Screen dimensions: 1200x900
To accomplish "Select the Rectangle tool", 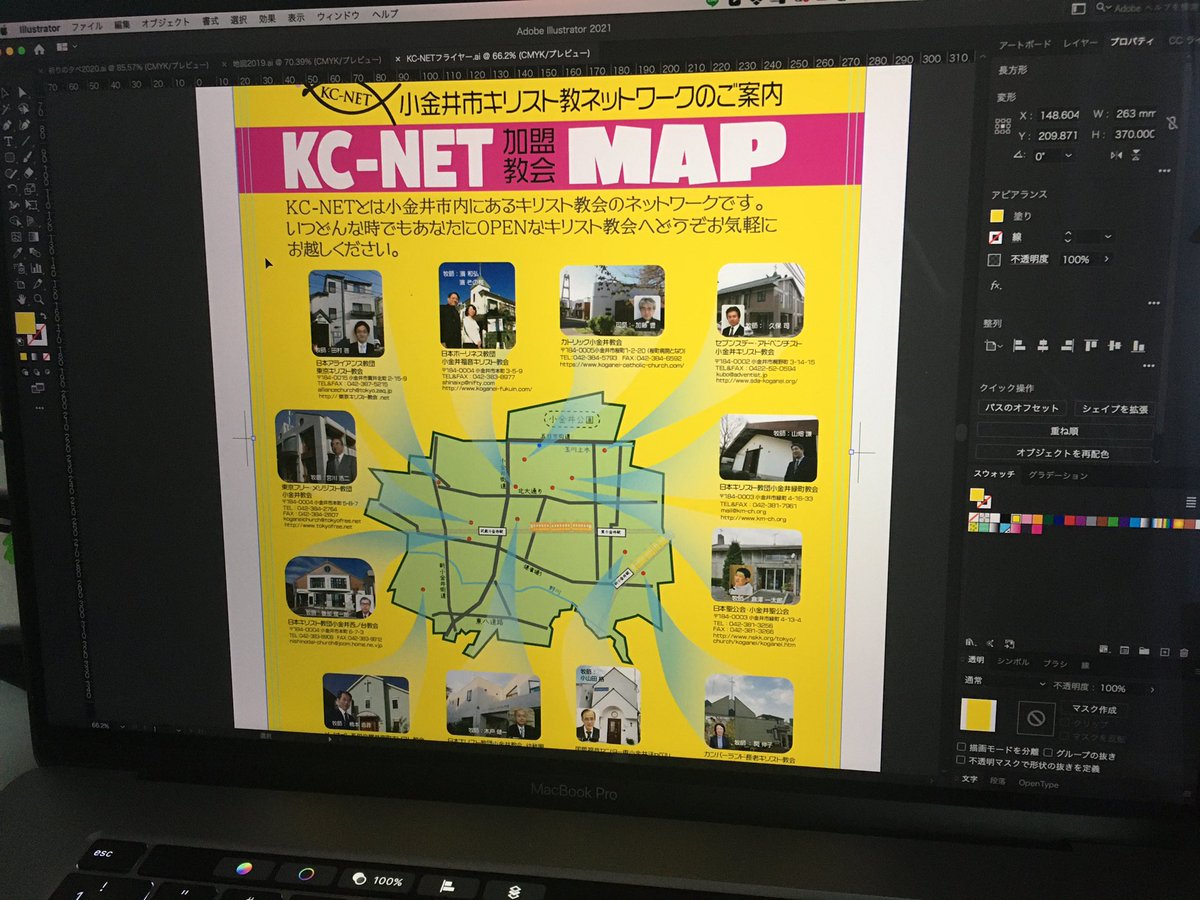I will point(9,156).
